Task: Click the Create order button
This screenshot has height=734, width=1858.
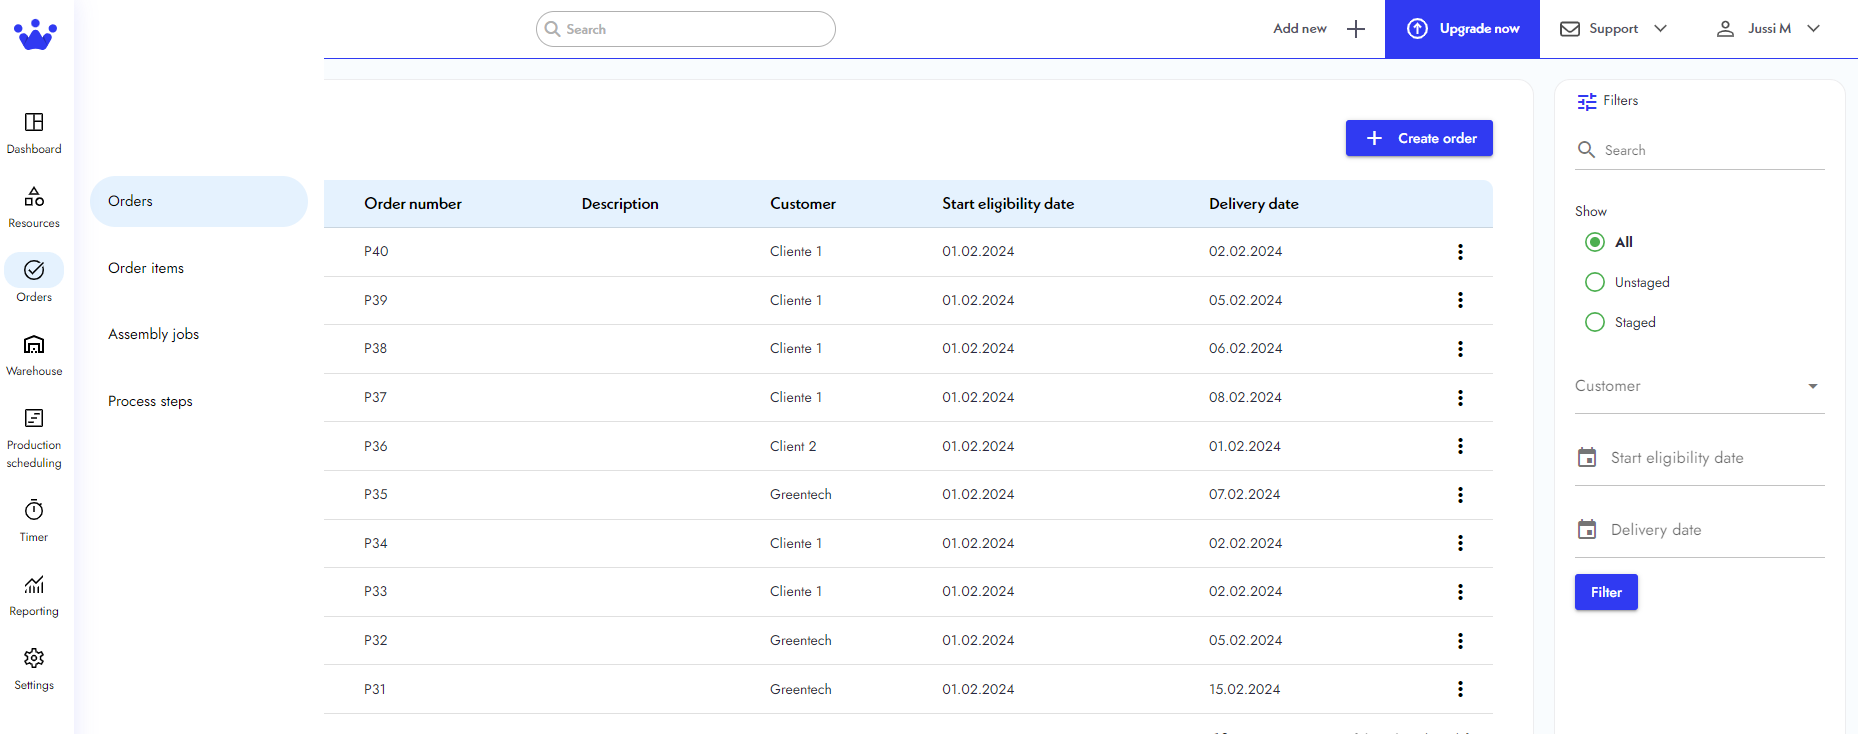Action: point(1418,138)
